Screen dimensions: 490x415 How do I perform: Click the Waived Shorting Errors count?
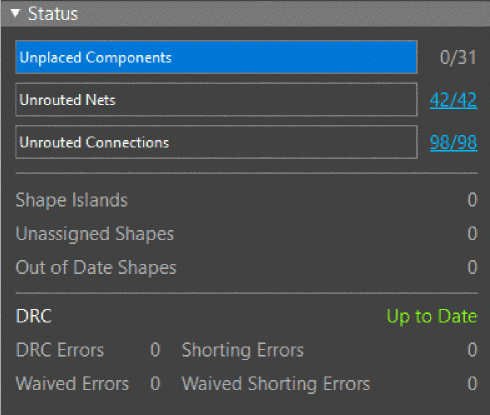pyautogui.click(x=472, y=383)
